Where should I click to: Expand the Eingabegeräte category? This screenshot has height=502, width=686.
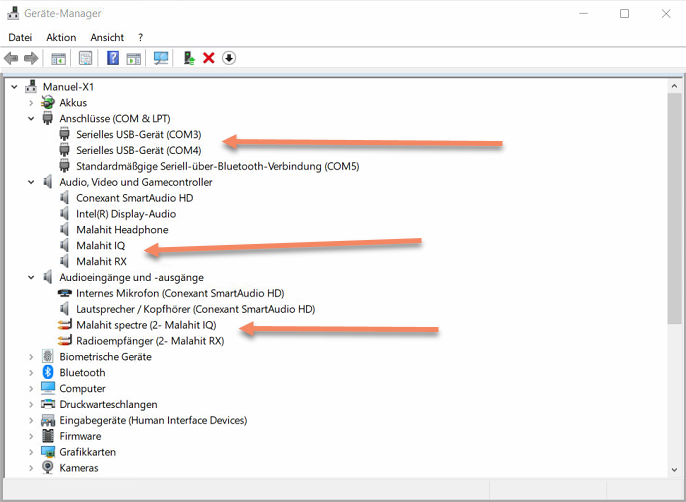pos(31,420)
